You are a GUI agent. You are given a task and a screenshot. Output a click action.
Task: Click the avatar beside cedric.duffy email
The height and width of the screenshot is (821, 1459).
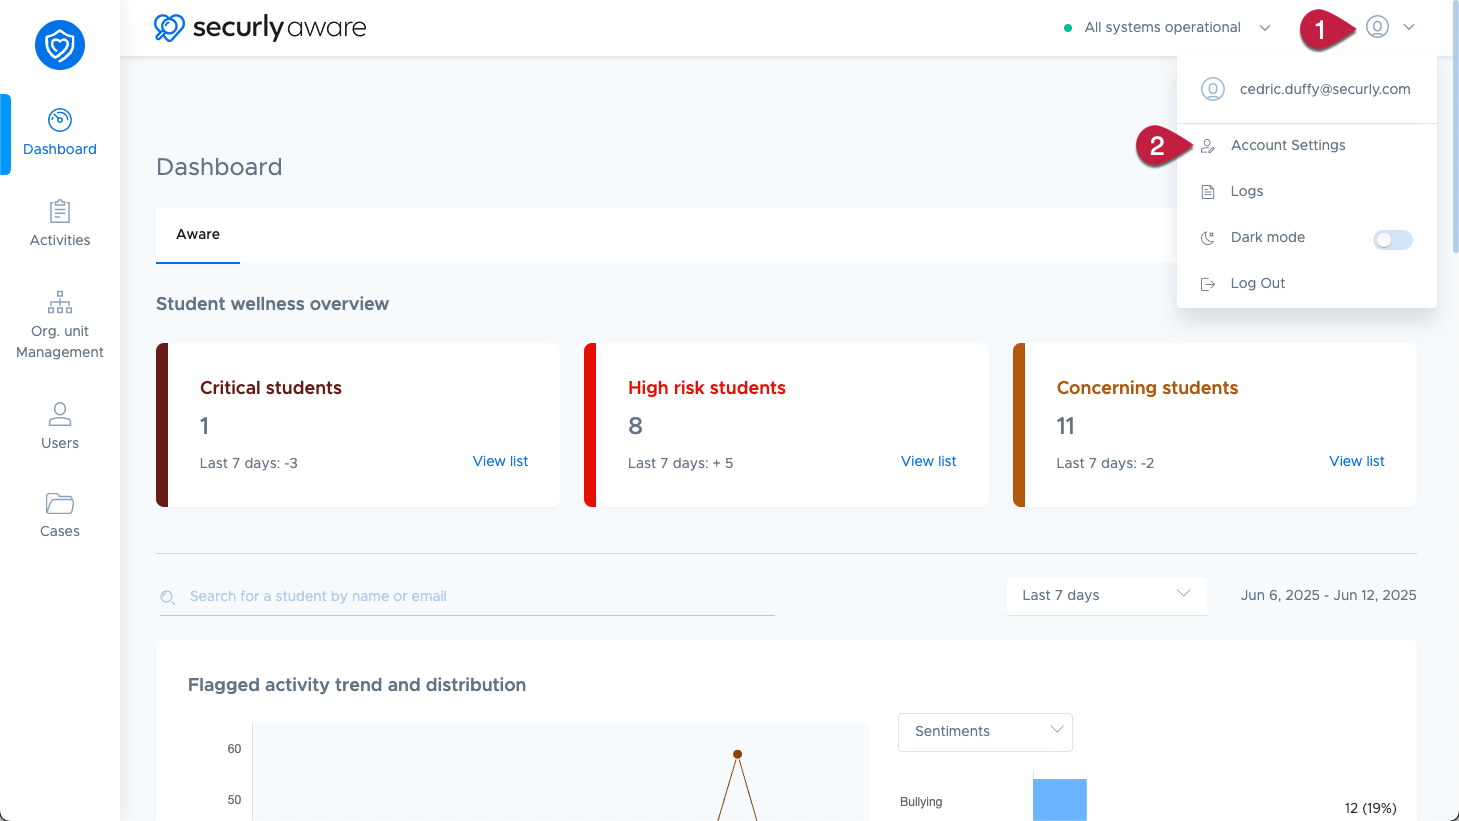point(1213,89)
